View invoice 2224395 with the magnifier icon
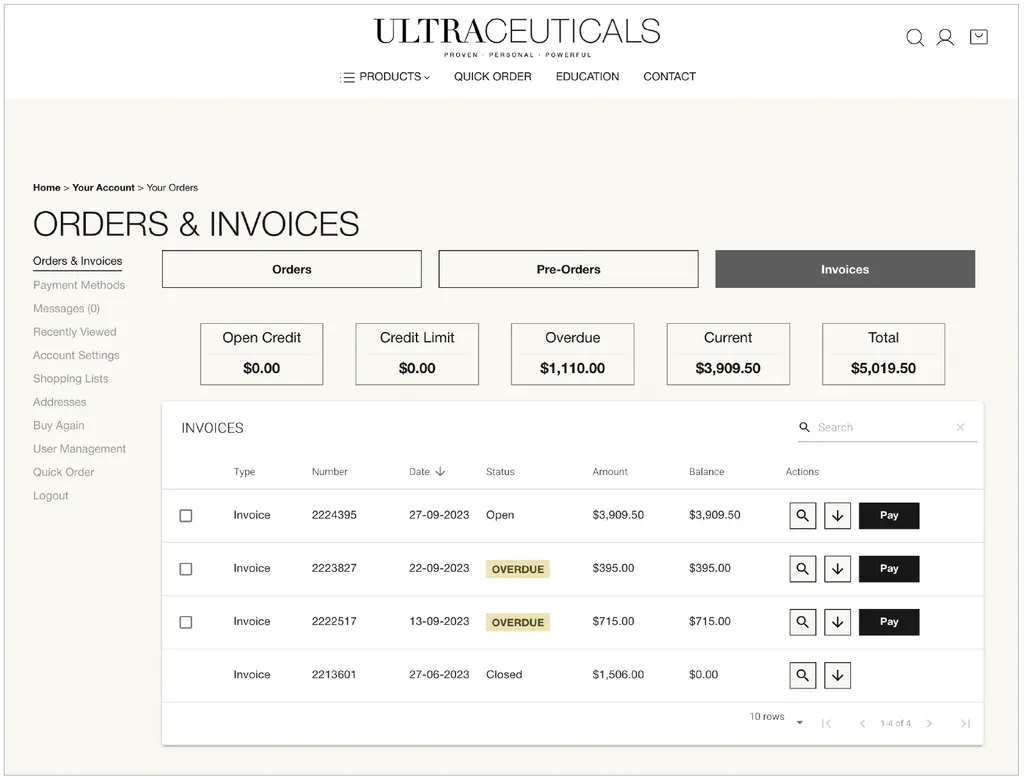 point(803,516)
